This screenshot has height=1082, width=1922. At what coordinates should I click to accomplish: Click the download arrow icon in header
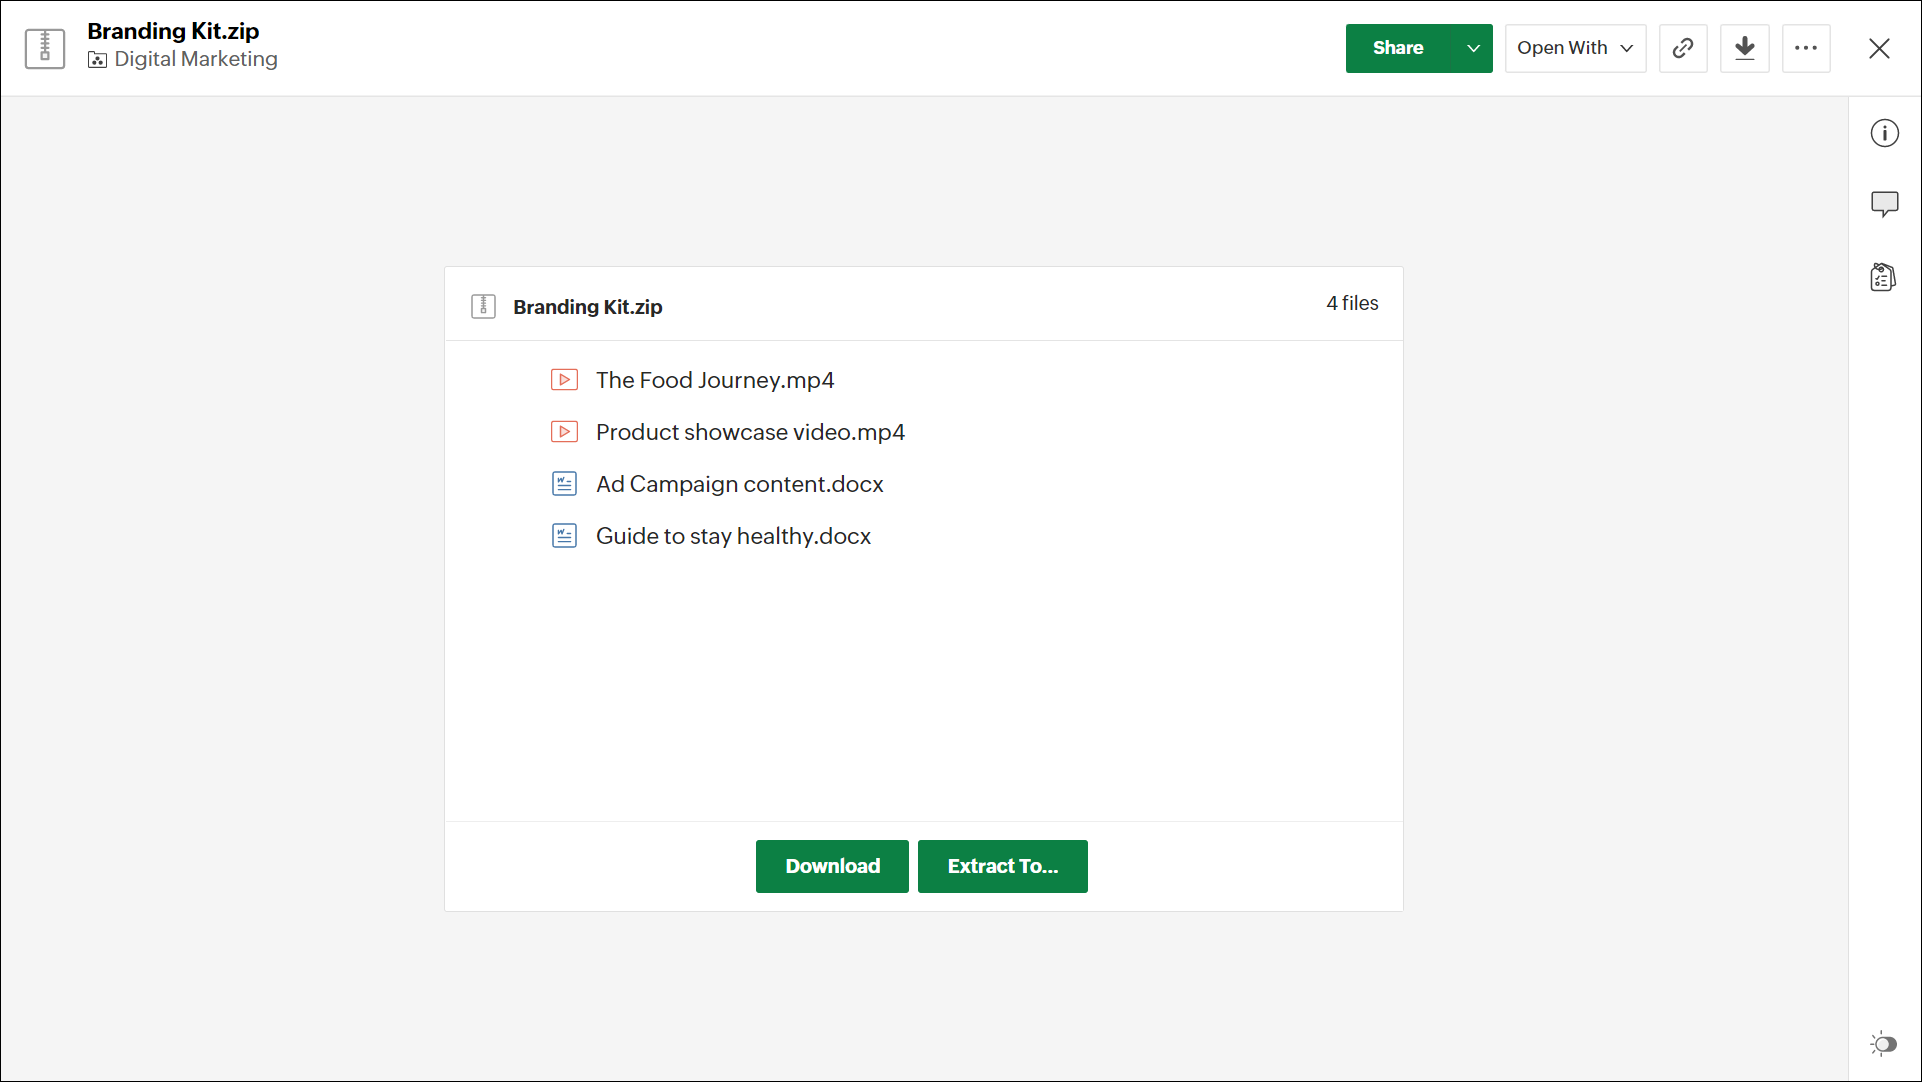coord(1744,48)
